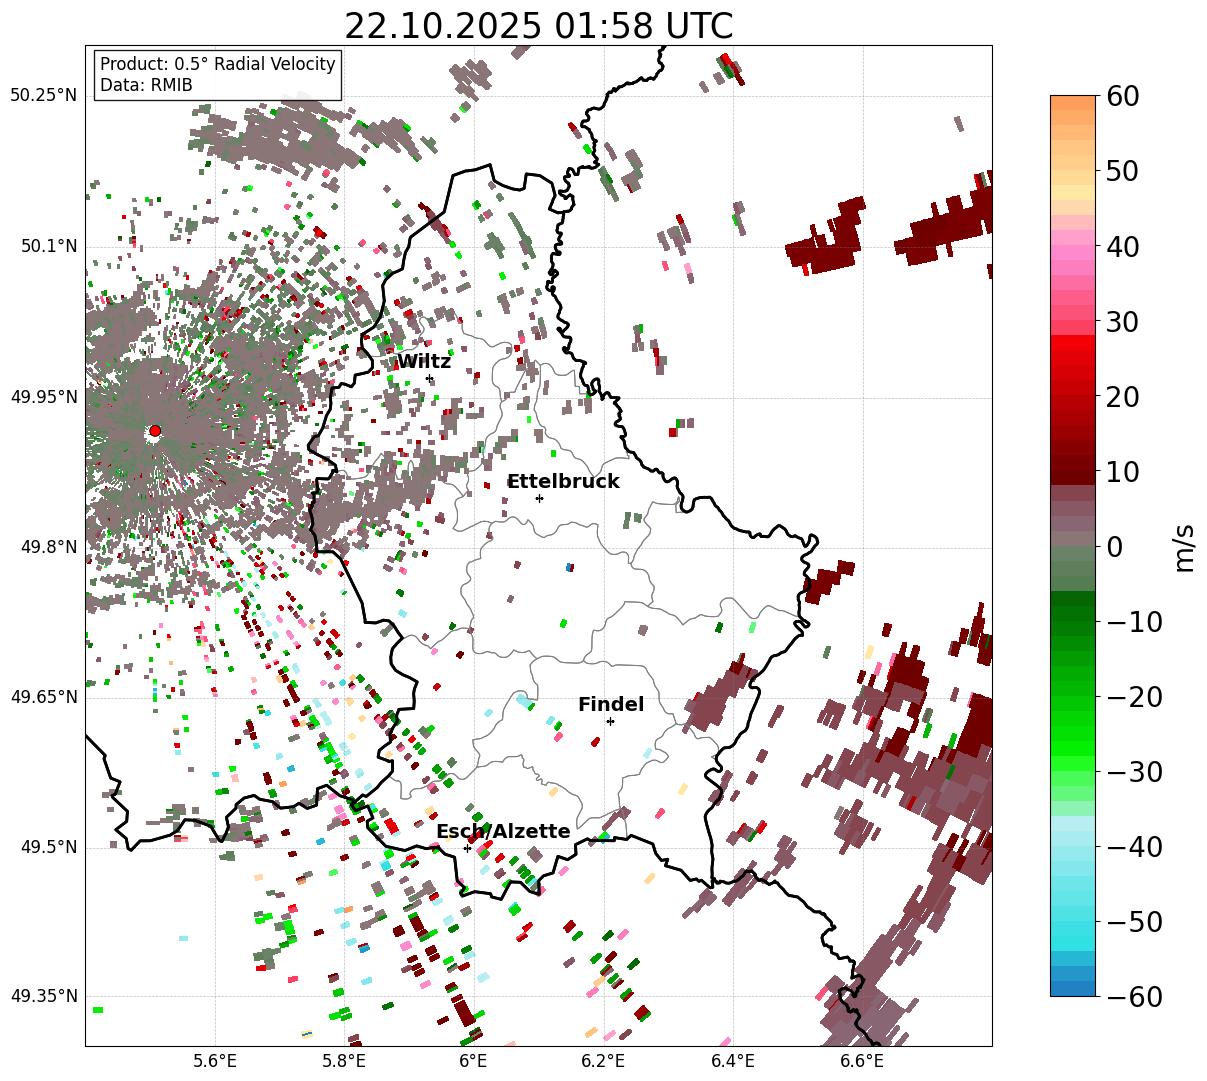Click the Findel station cross marker
The image size is (1207, 1081).
point(610,721)
